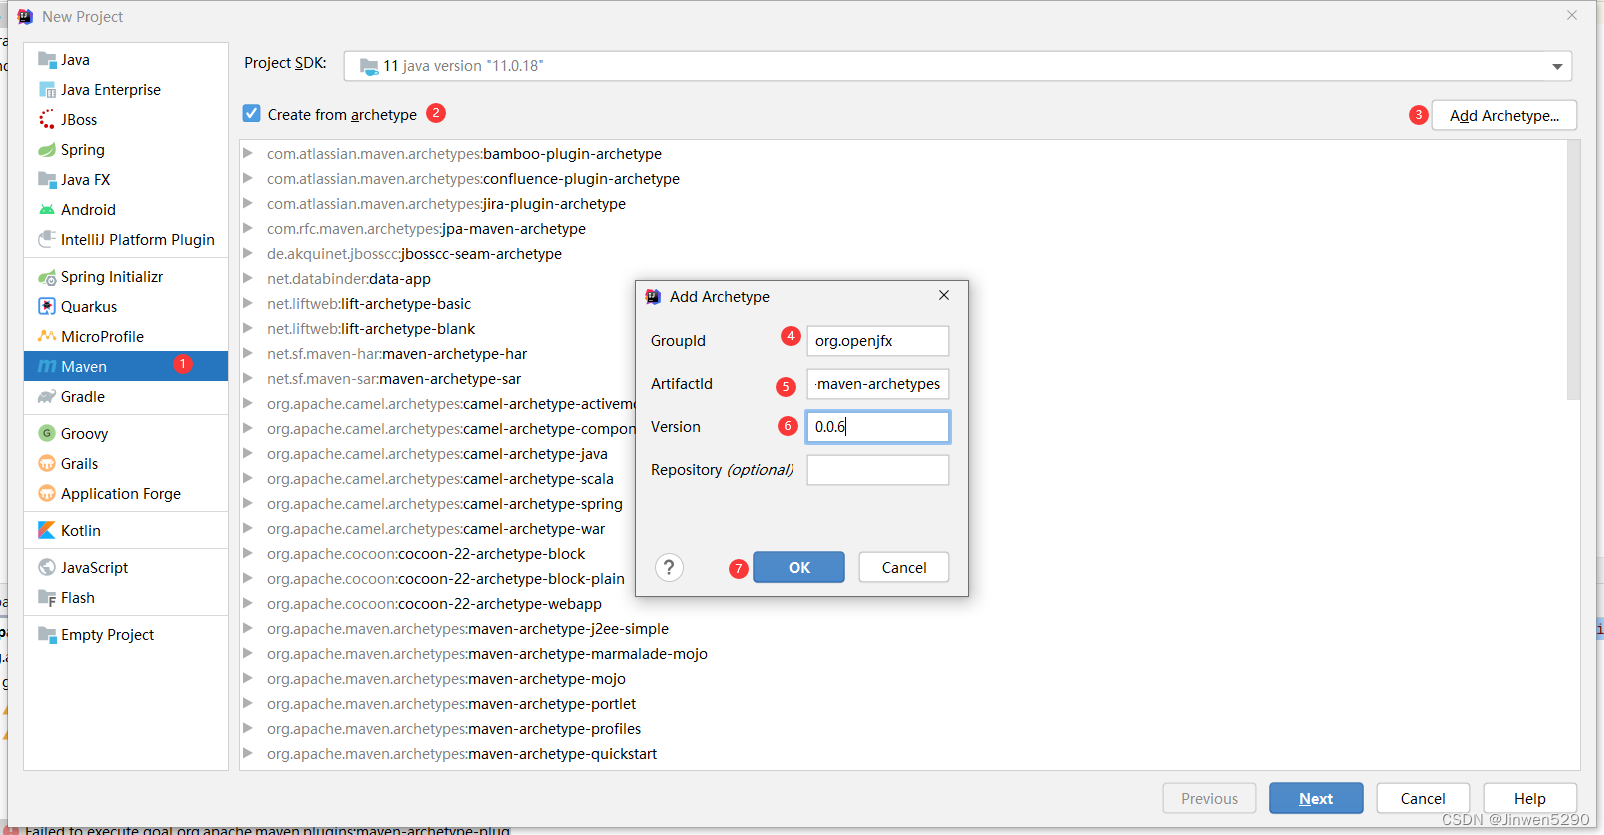Select the Kotlin entry
Image resolution: width=1604 pixels, height=835 pixels.
point(126,531)
